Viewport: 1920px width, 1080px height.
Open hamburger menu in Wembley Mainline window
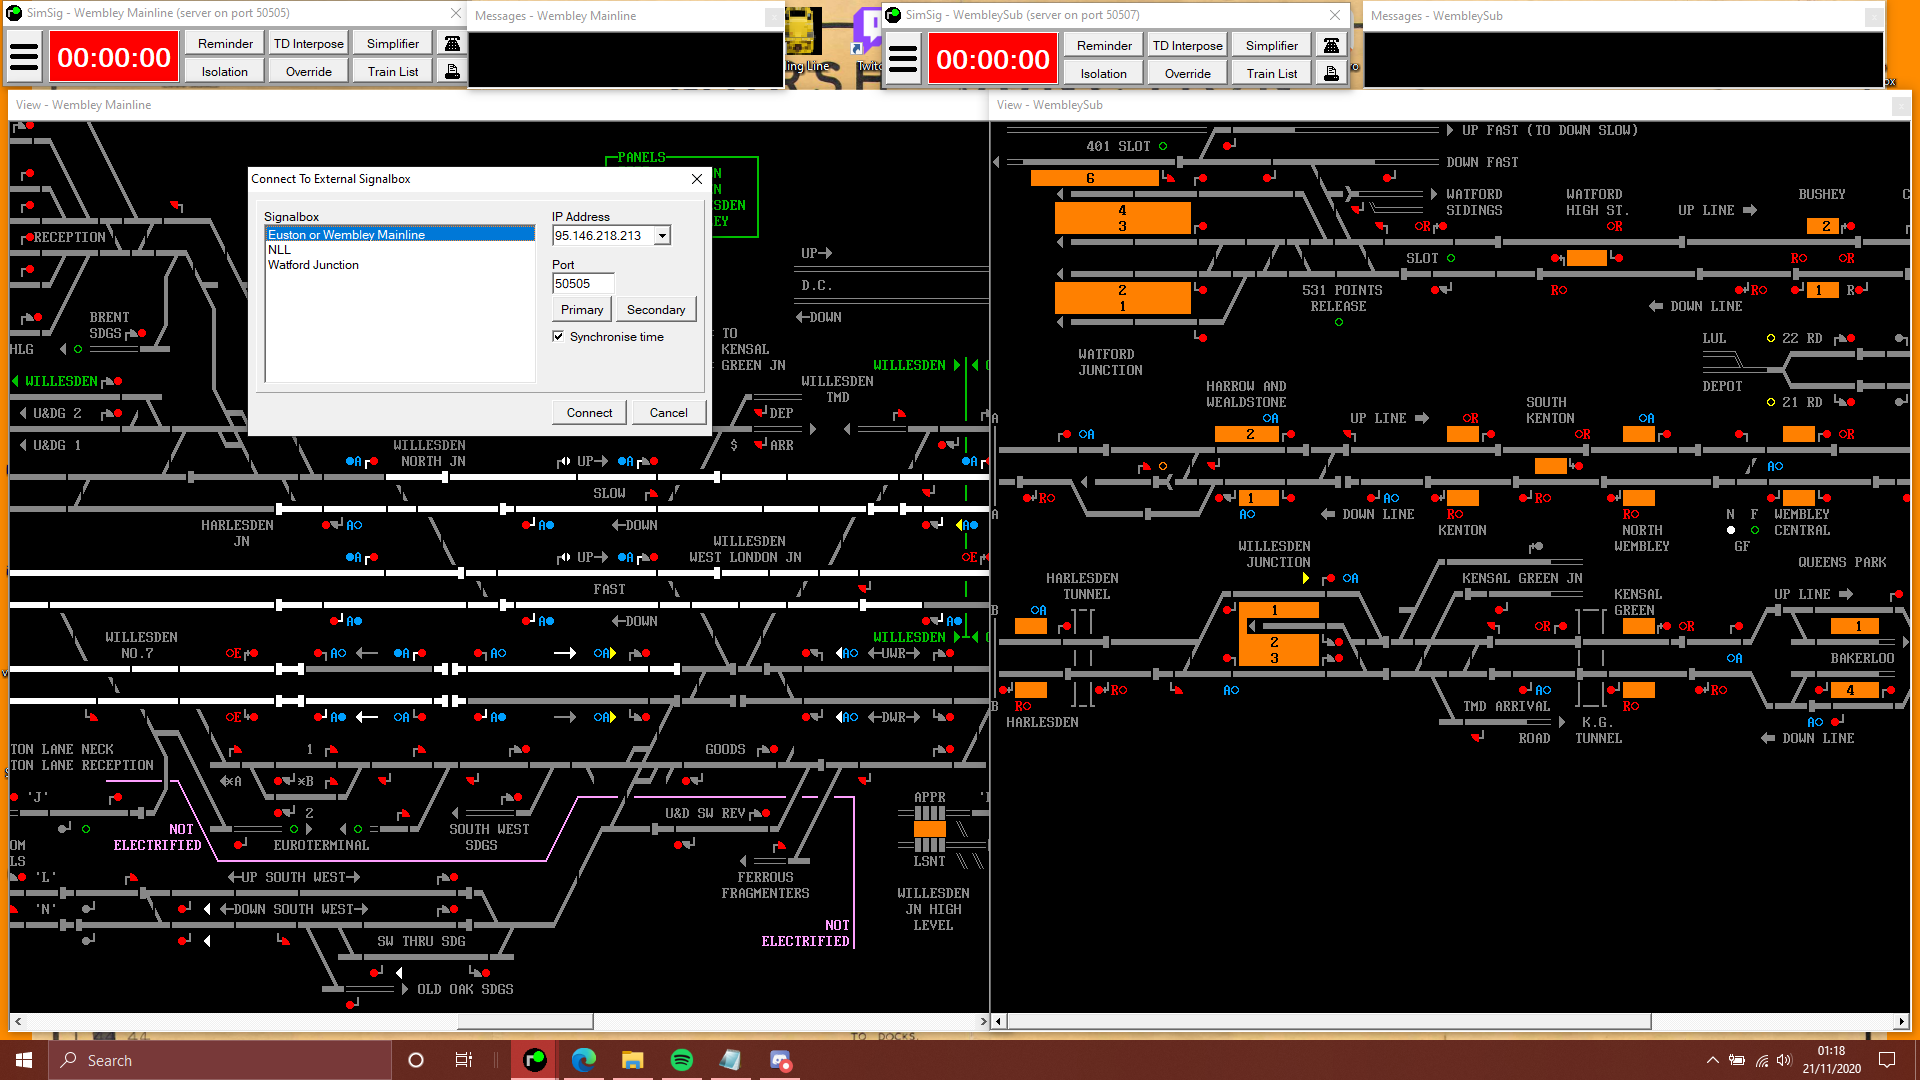[x=24, y=57]
